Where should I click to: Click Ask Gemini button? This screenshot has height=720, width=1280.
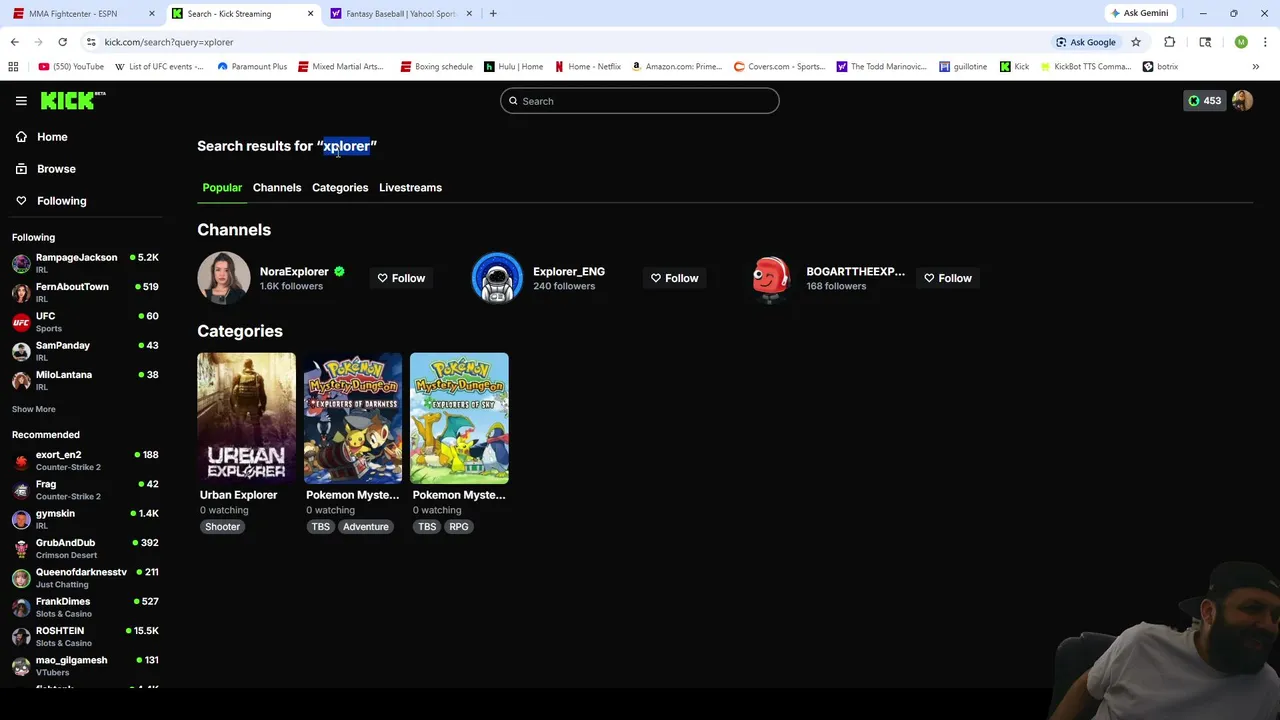[1139, 14]
